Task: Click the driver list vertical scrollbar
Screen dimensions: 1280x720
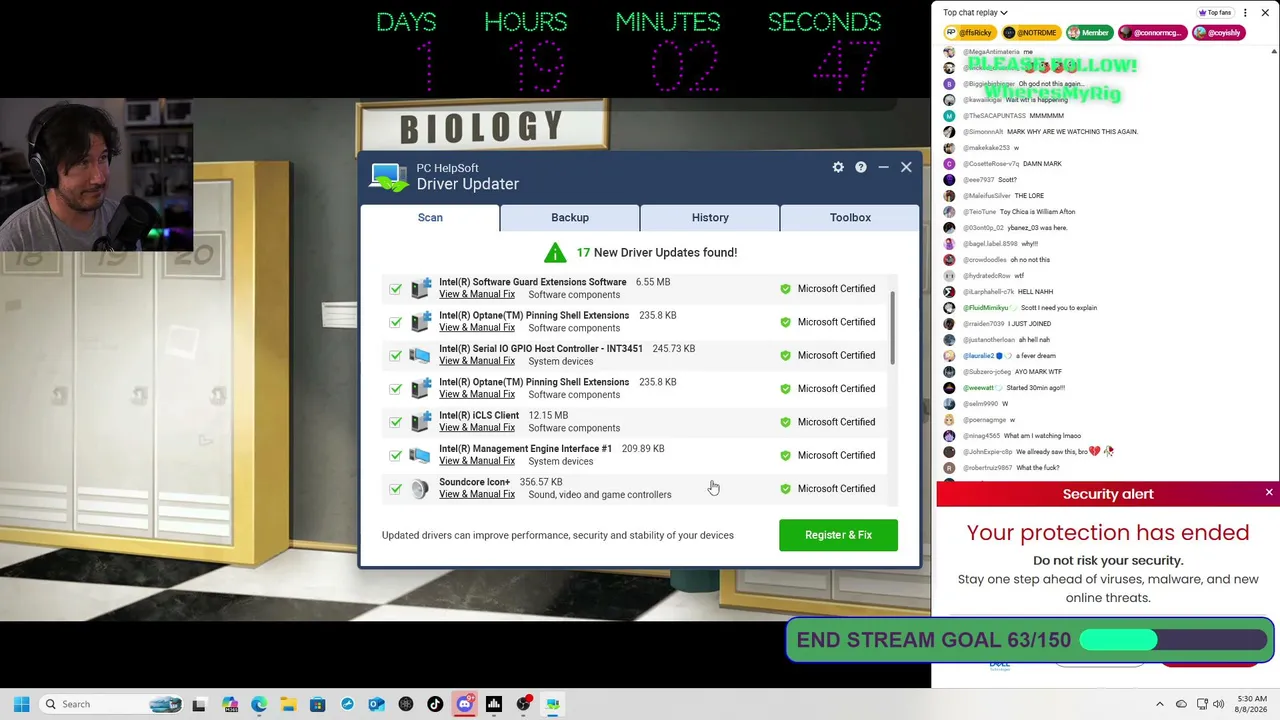Action: coord(891,330)
